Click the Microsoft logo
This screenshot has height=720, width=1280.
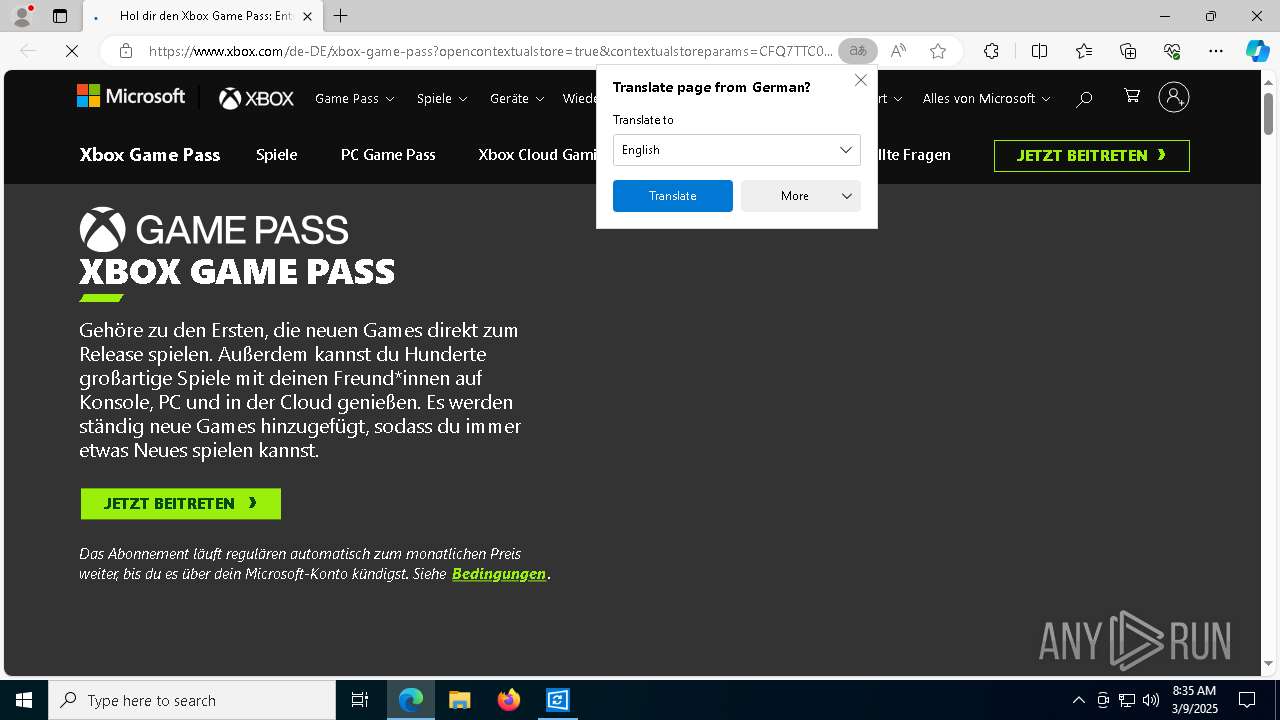(131, 96)
